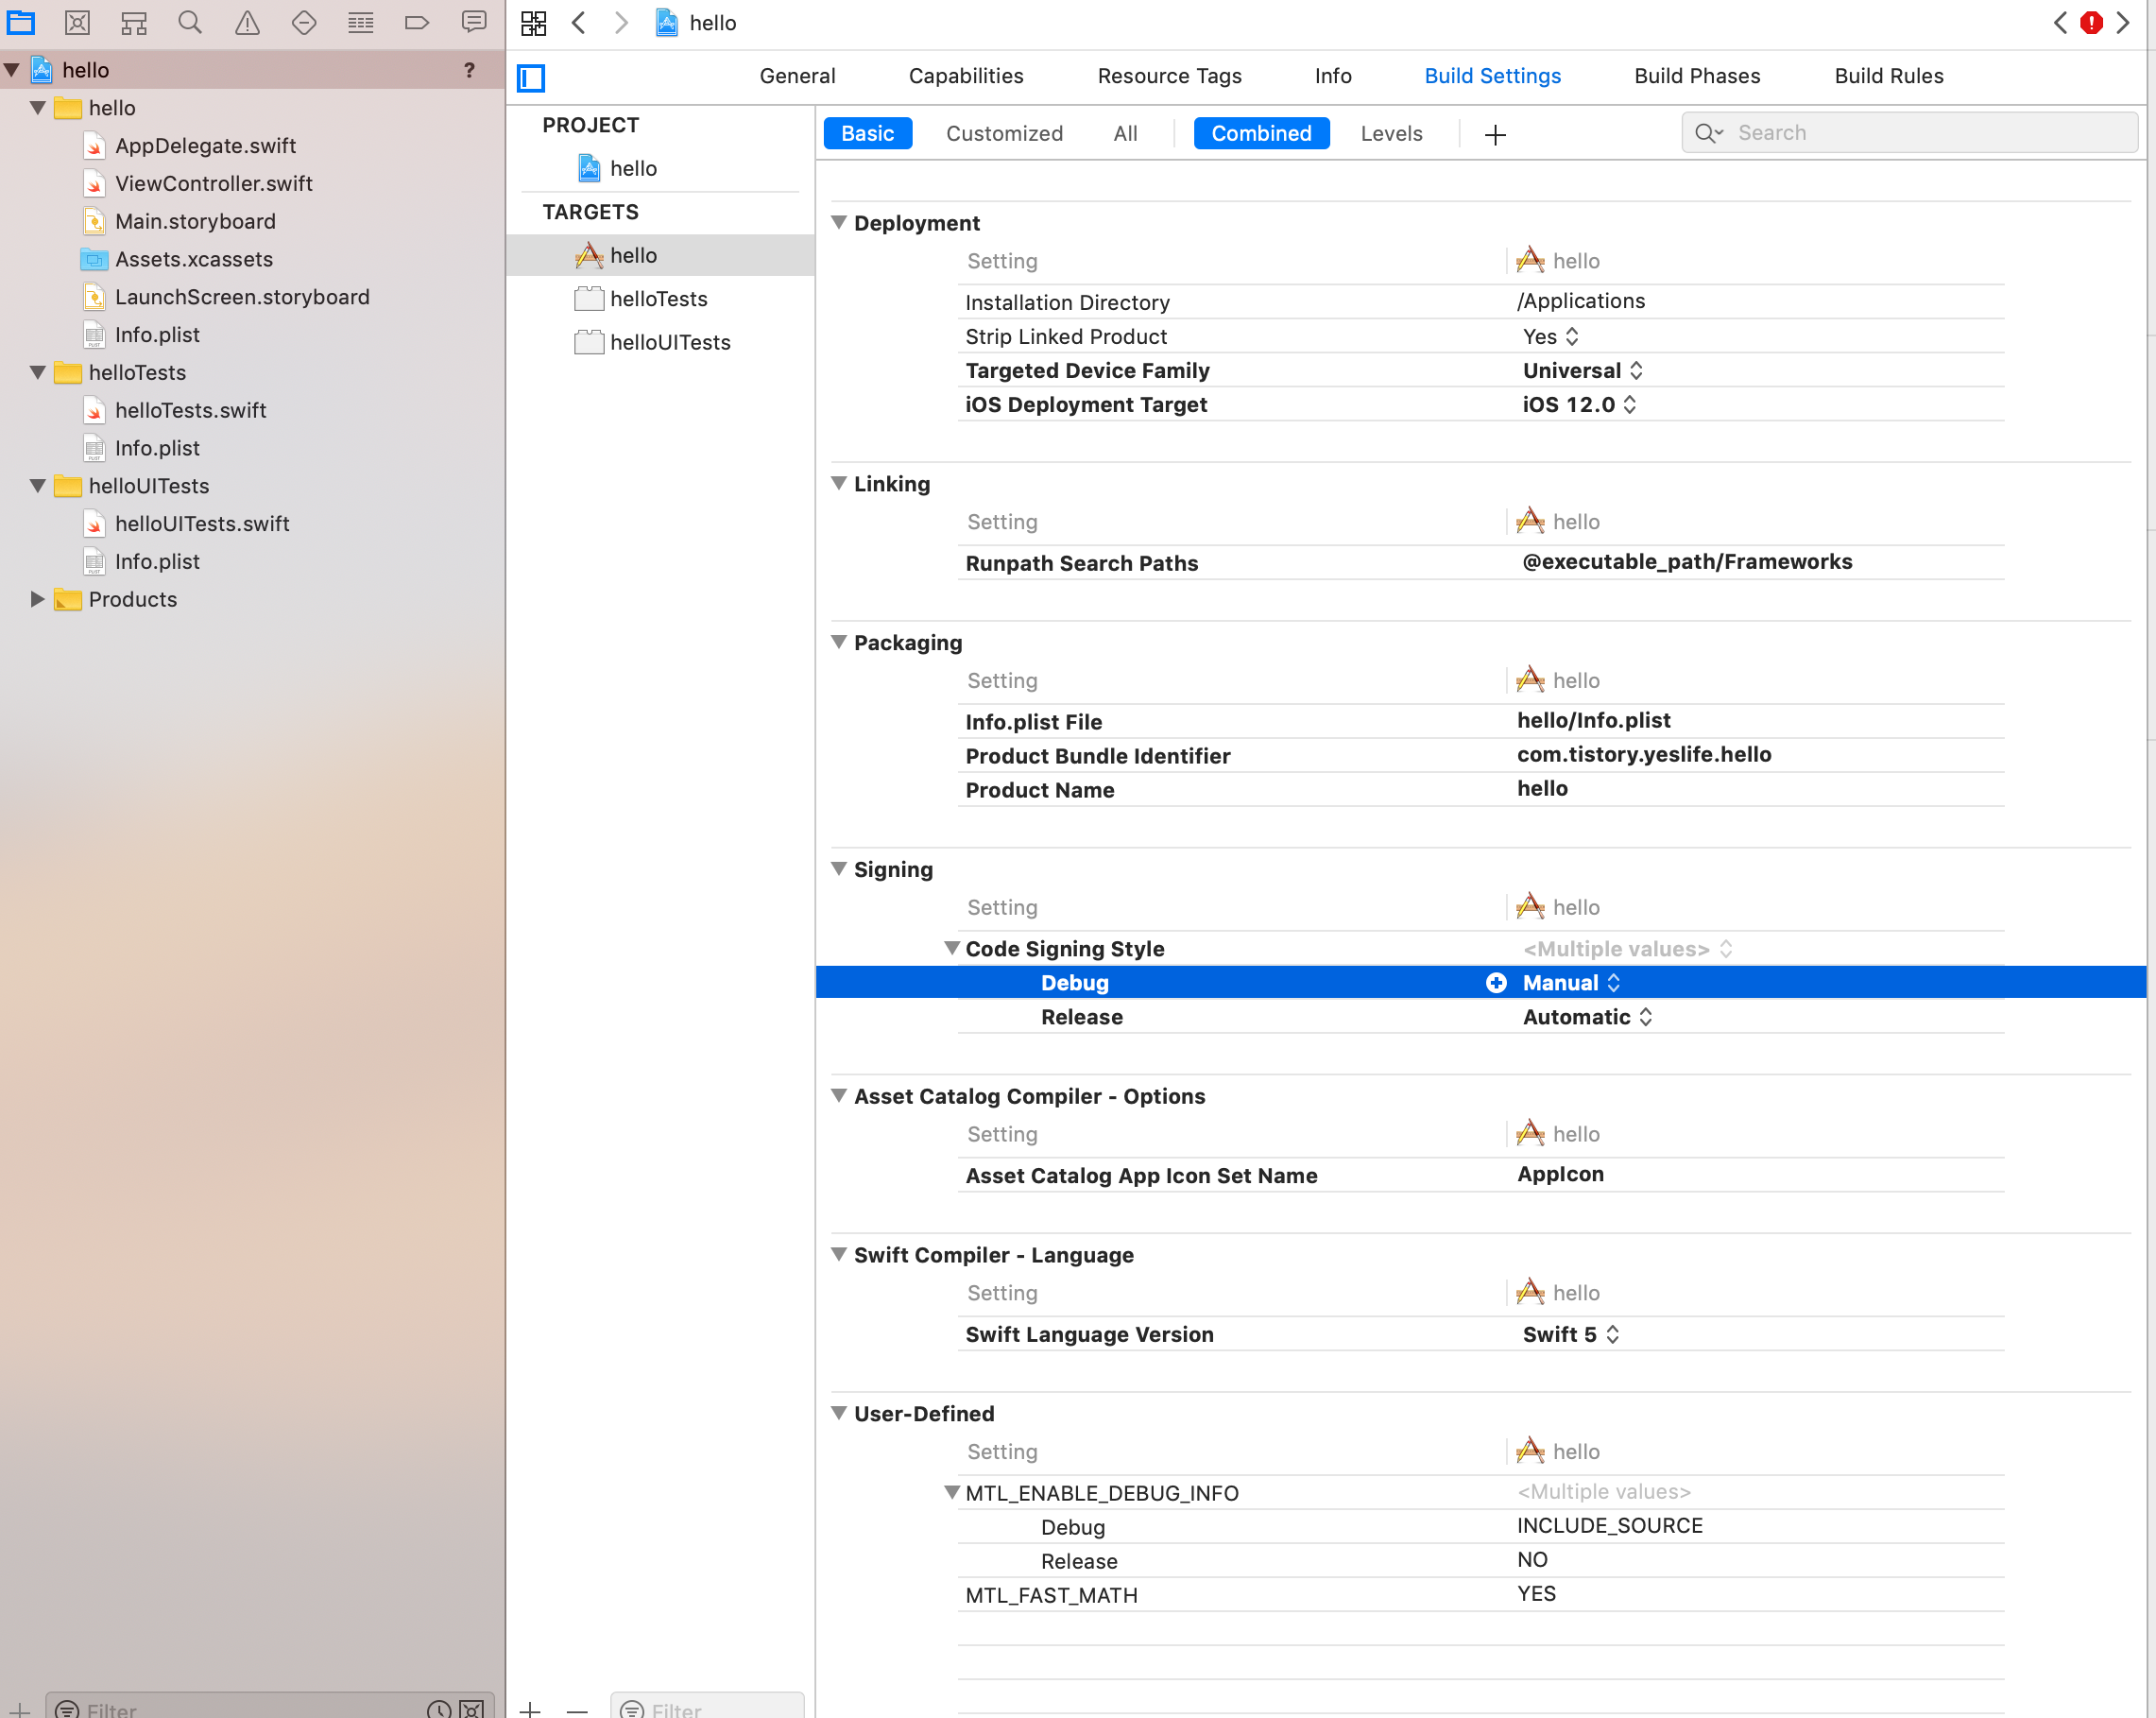Open ViewController.swift in the navigator
This screenshot has height=1718, width=2156.
[213, 183]
